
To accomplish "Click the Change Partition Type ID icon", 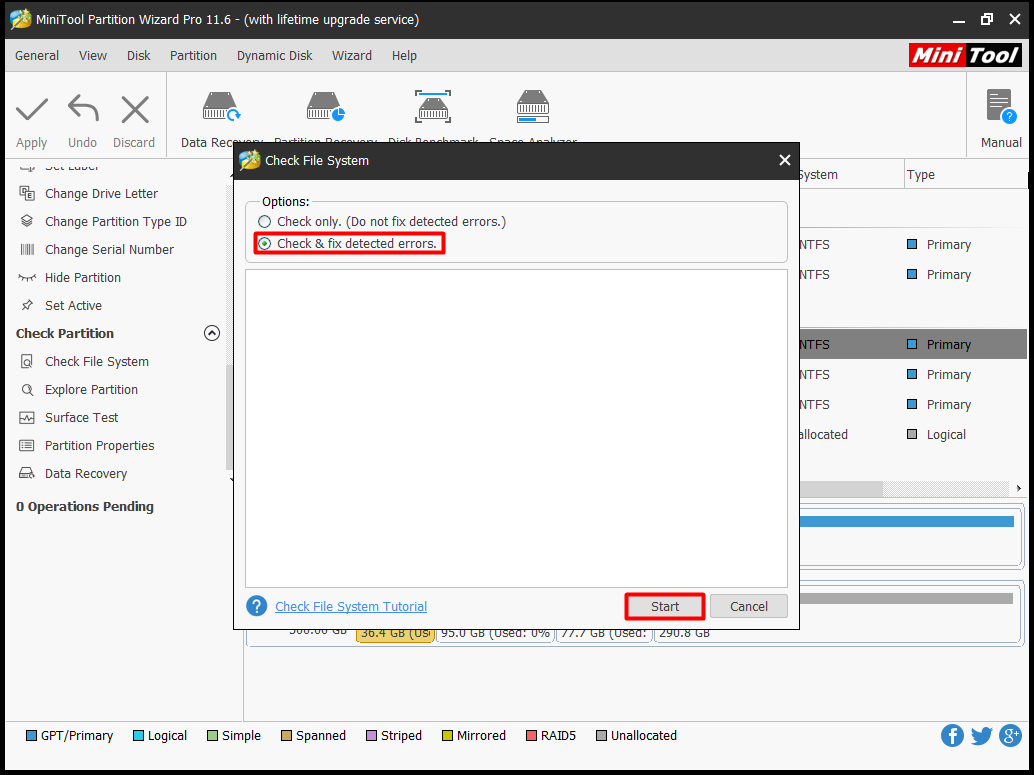I will (x=27, y=221).
